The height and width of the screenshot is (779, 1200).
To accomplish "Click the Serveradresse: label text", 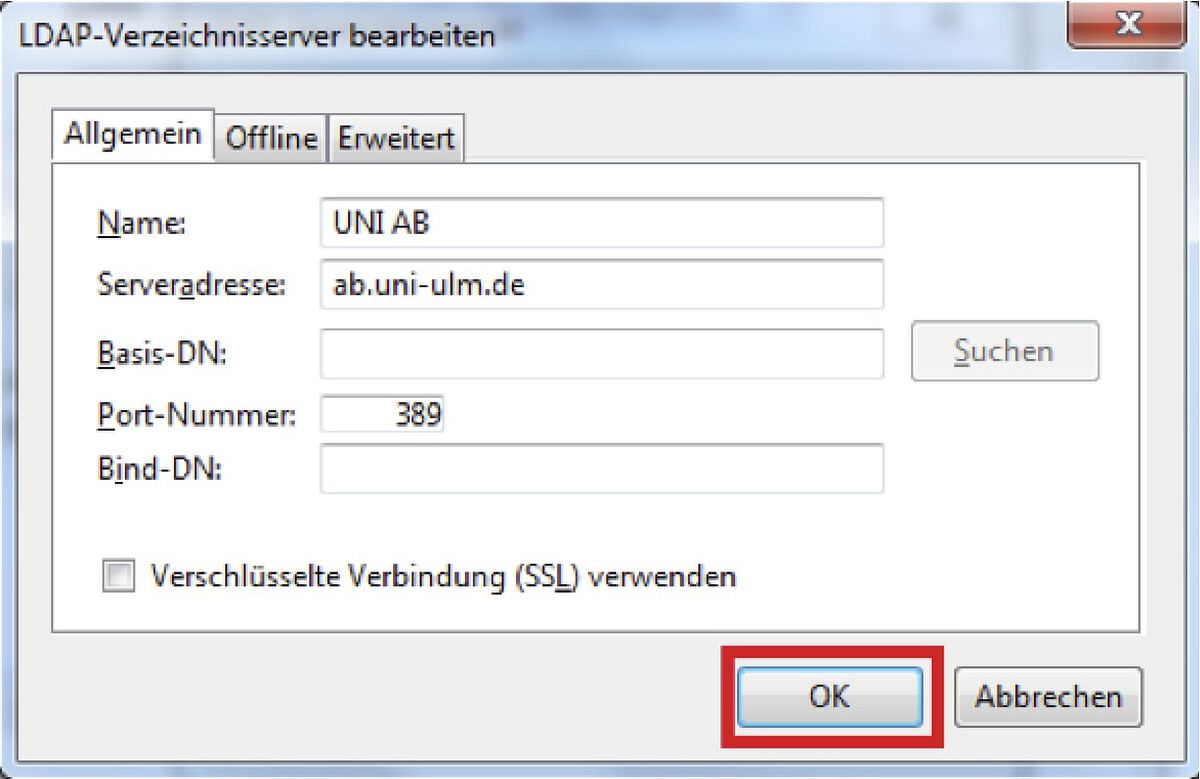I will [191, 285].
